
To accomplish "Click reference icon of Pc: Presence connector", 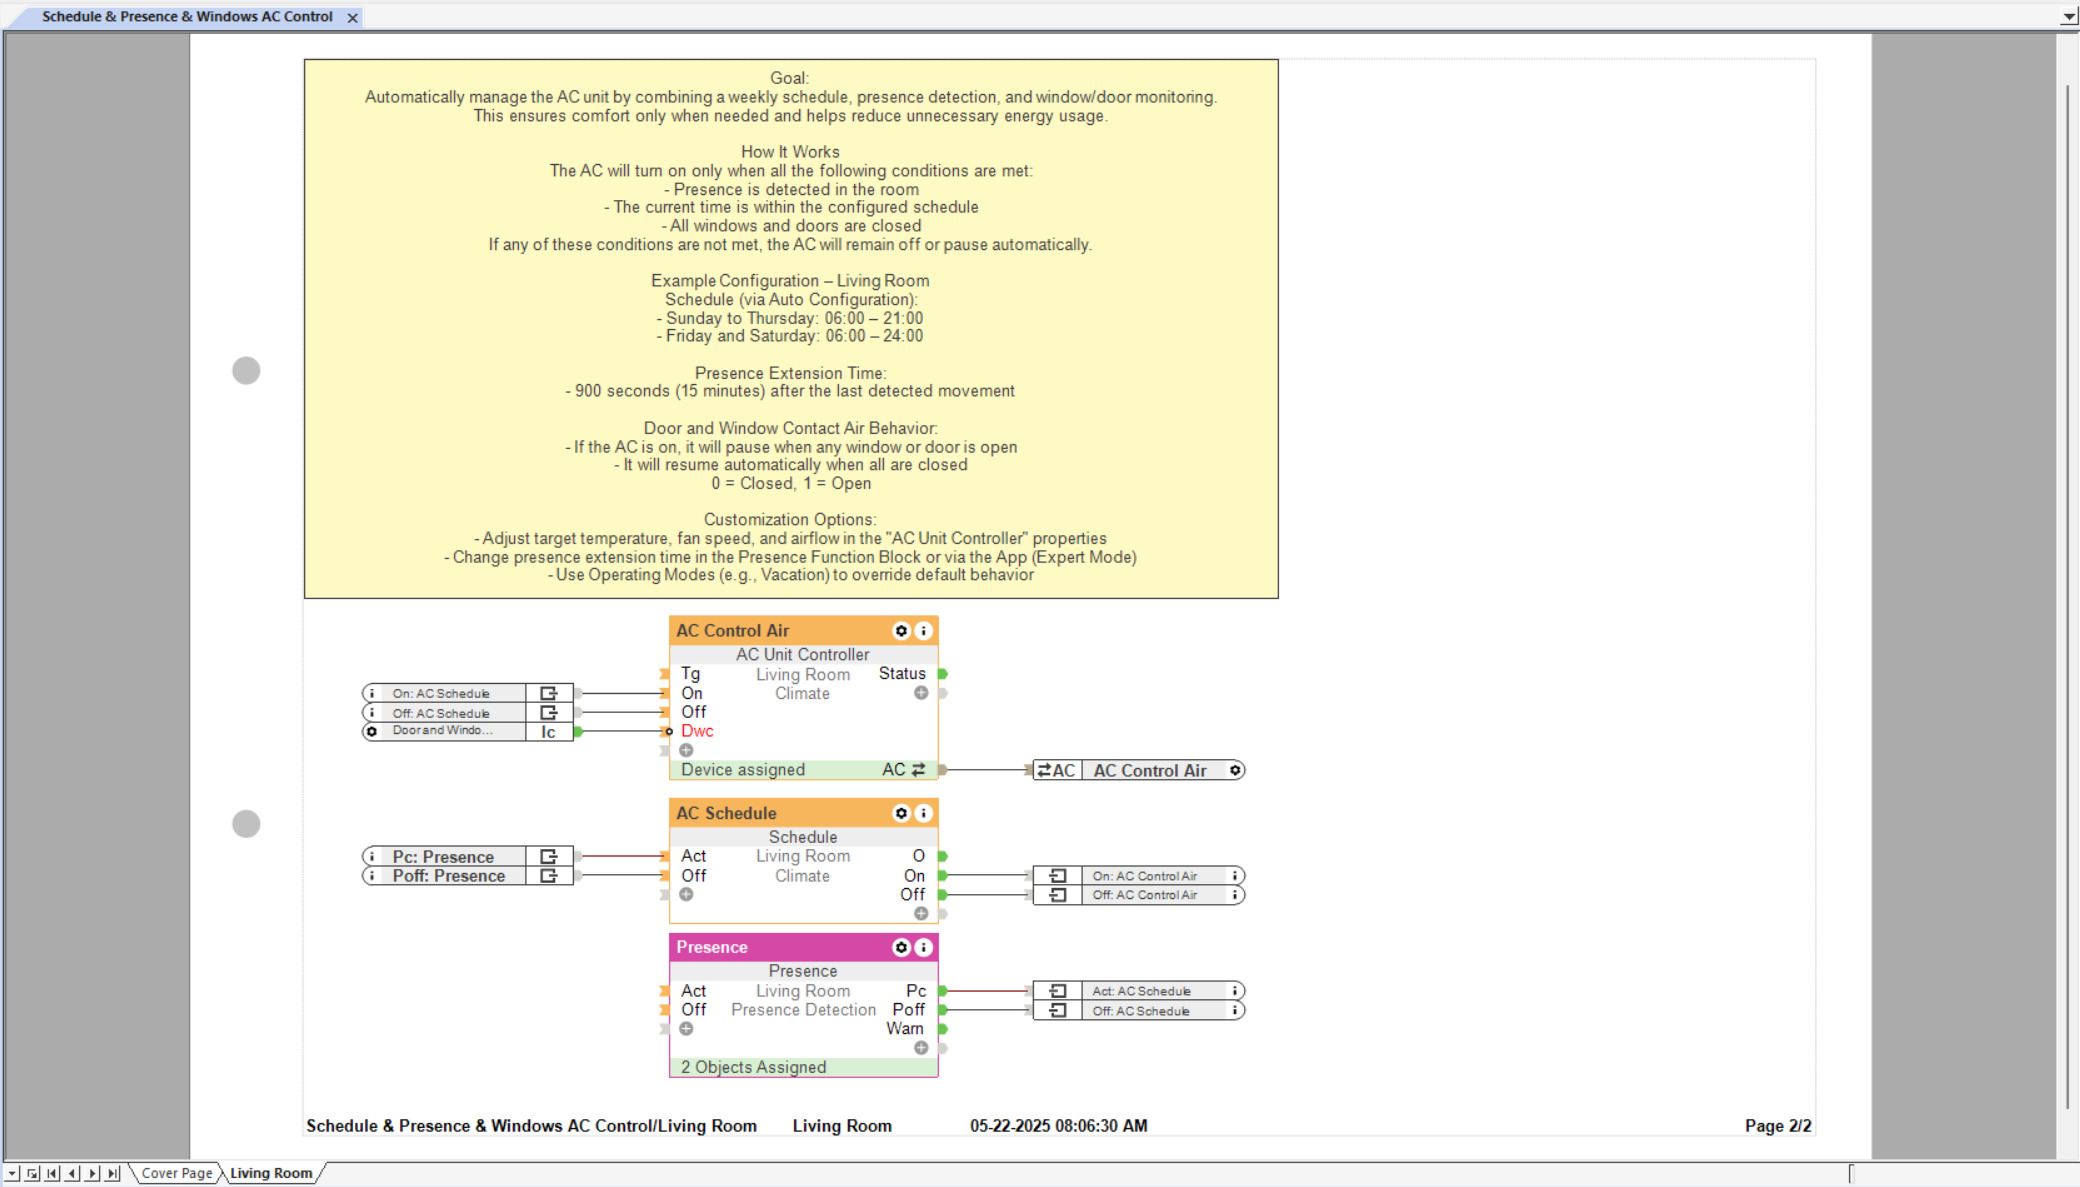I will [x=548, y=857].
